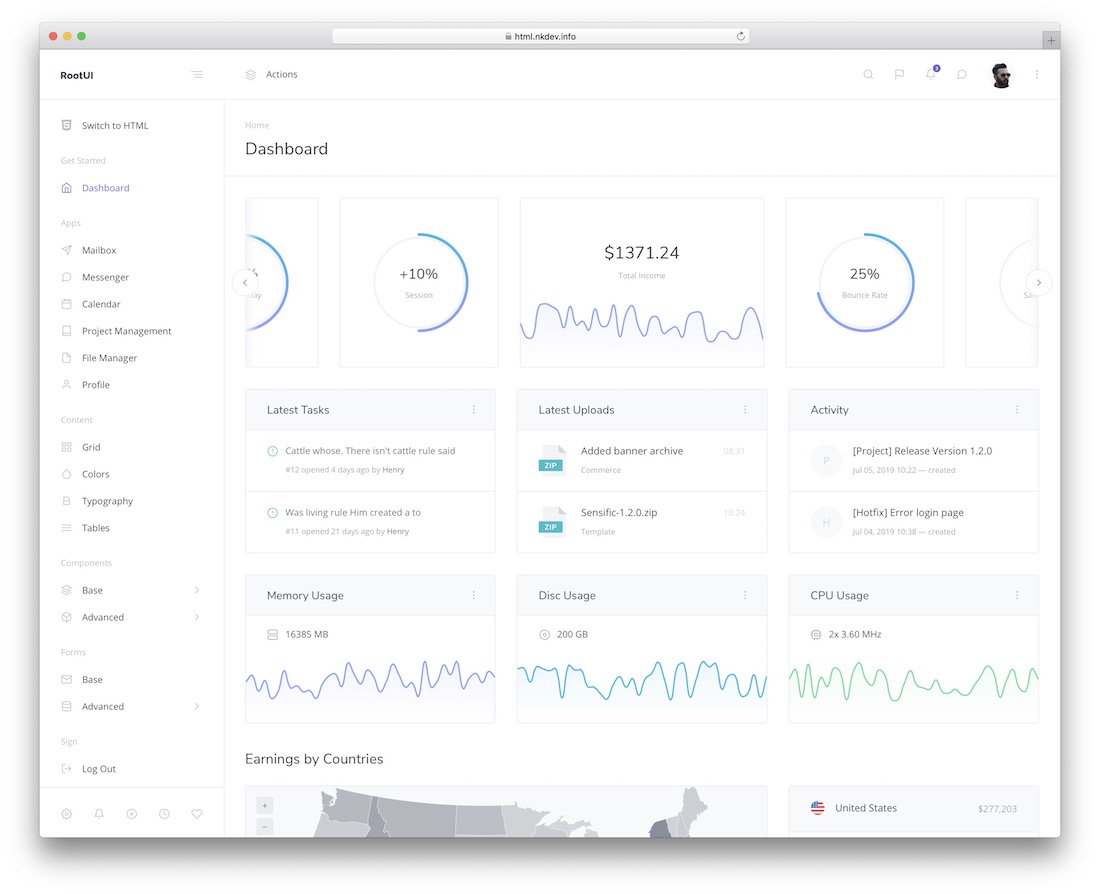Open Disc Usage options menu
Viewport: 1100px width, 894px height.
[x=745, y=595]
